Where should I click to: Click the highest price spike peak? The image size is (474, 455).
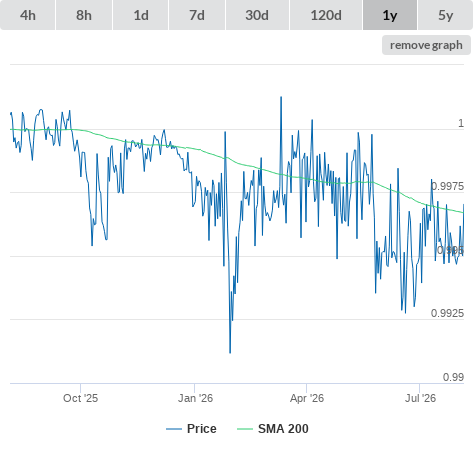point(281,97)
